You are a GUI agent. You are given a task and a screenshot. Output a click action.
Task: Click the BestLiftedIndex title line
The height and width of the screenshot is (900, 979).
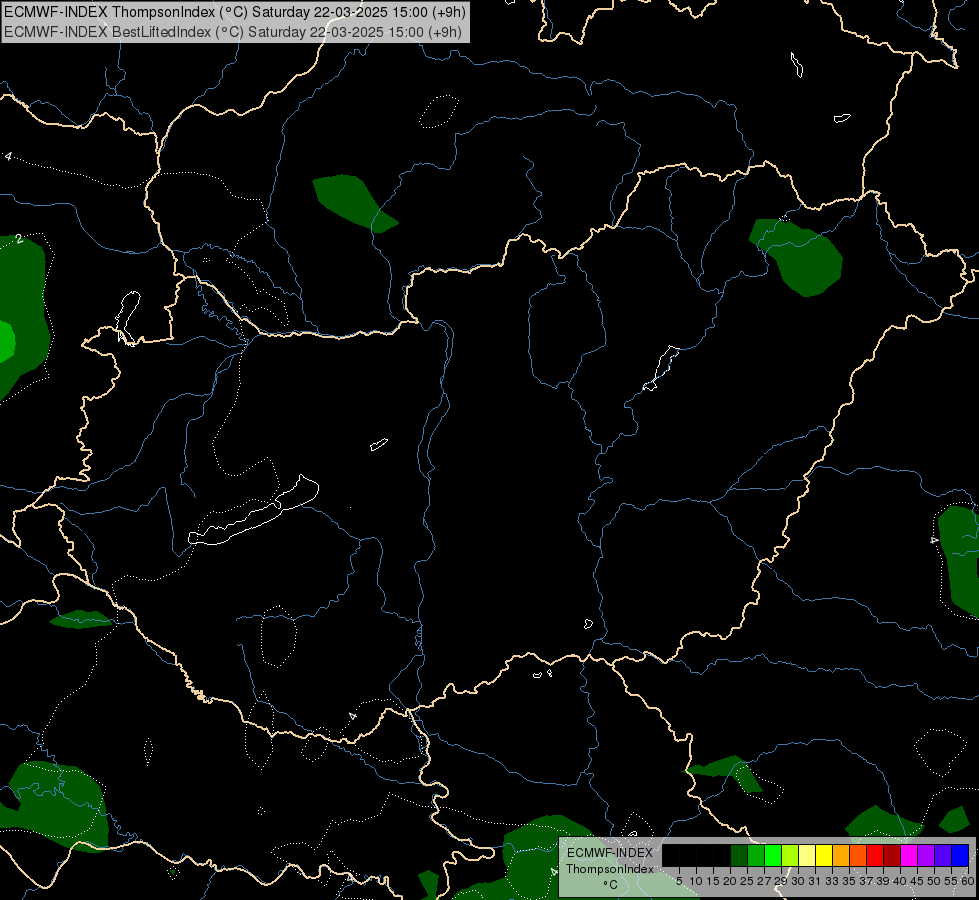coord(232,31)
